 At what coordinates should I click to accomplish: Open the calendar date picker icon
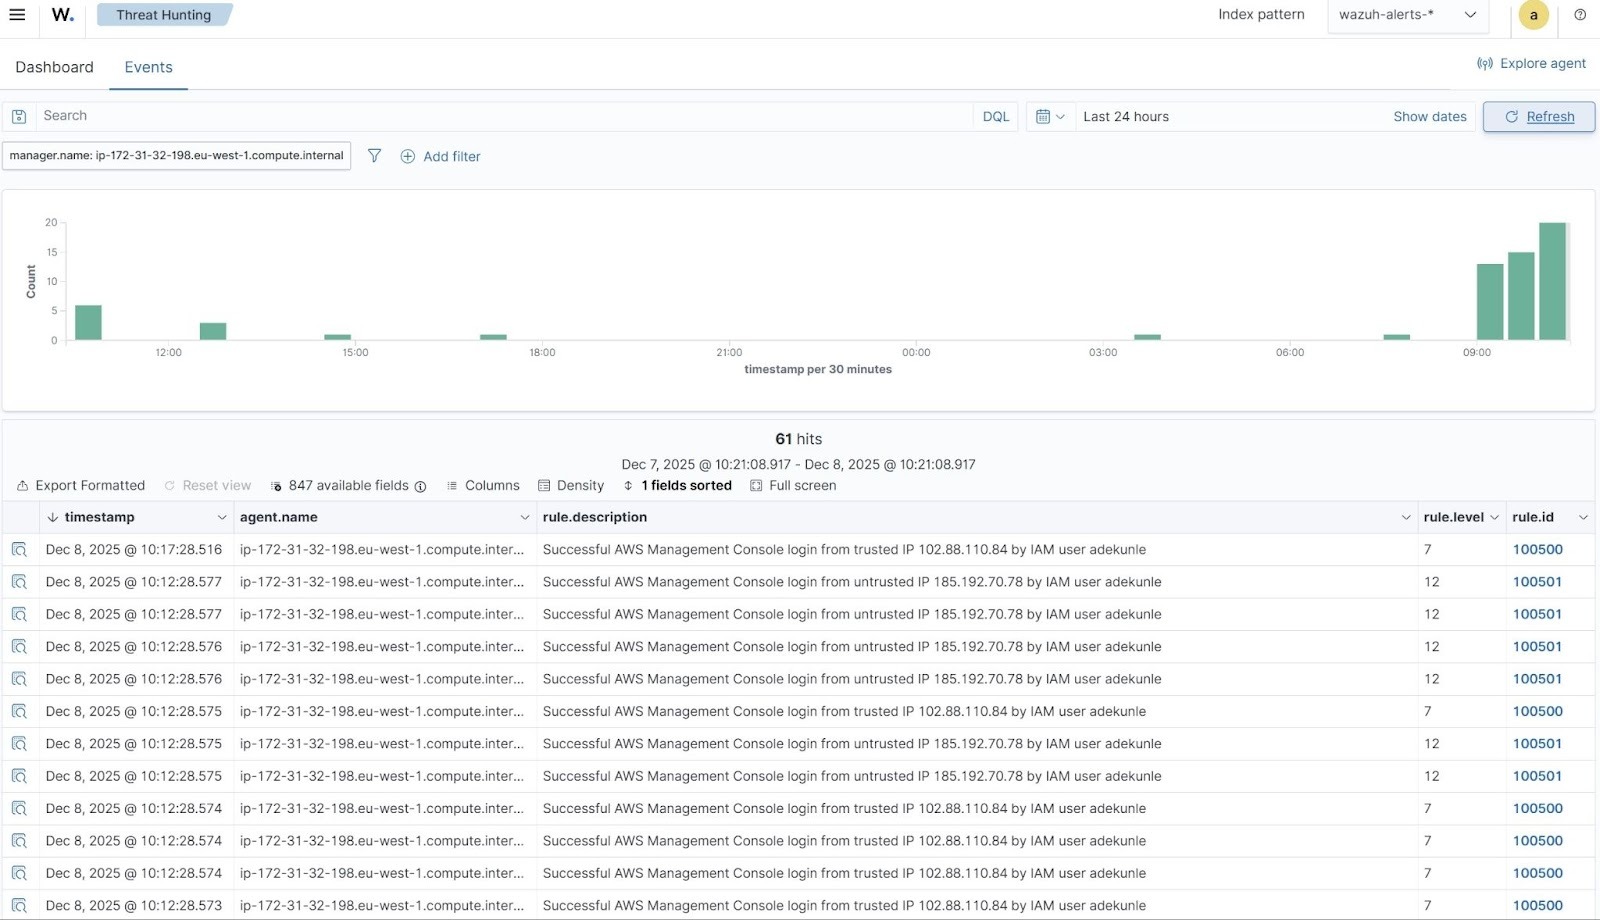tap(1043, 116)
